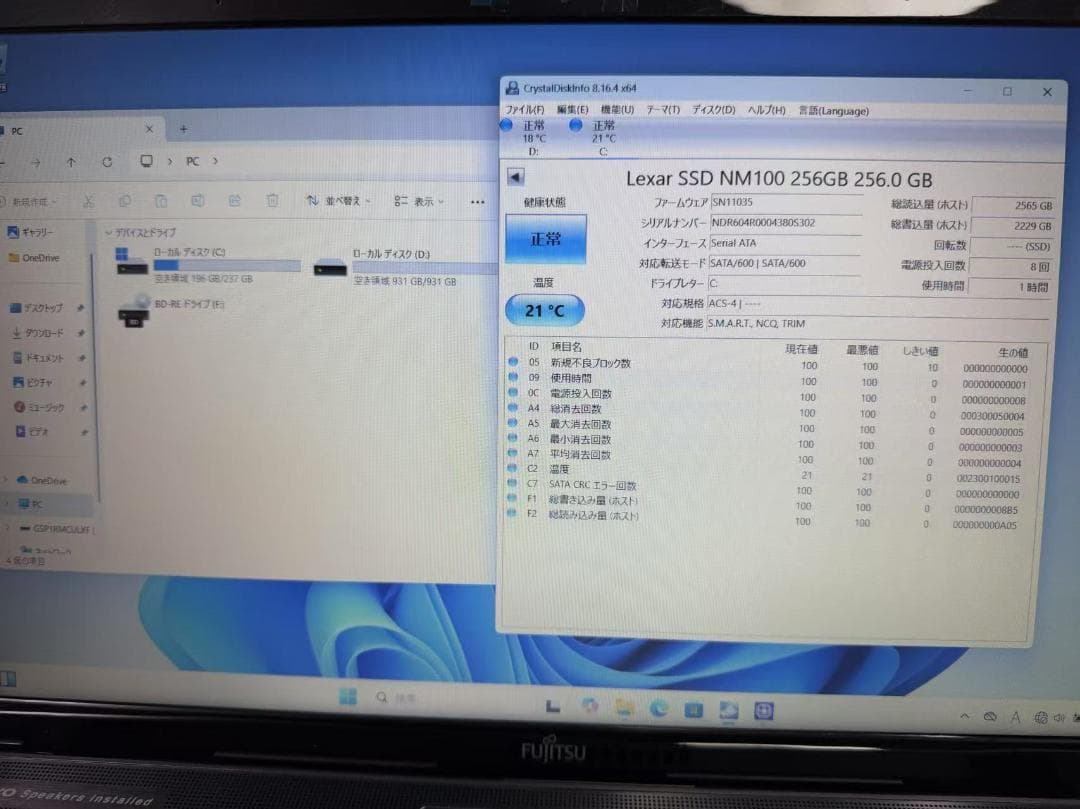Click the 現在値 column header
The image size is (1080, 809).
[x=801, y=349]
